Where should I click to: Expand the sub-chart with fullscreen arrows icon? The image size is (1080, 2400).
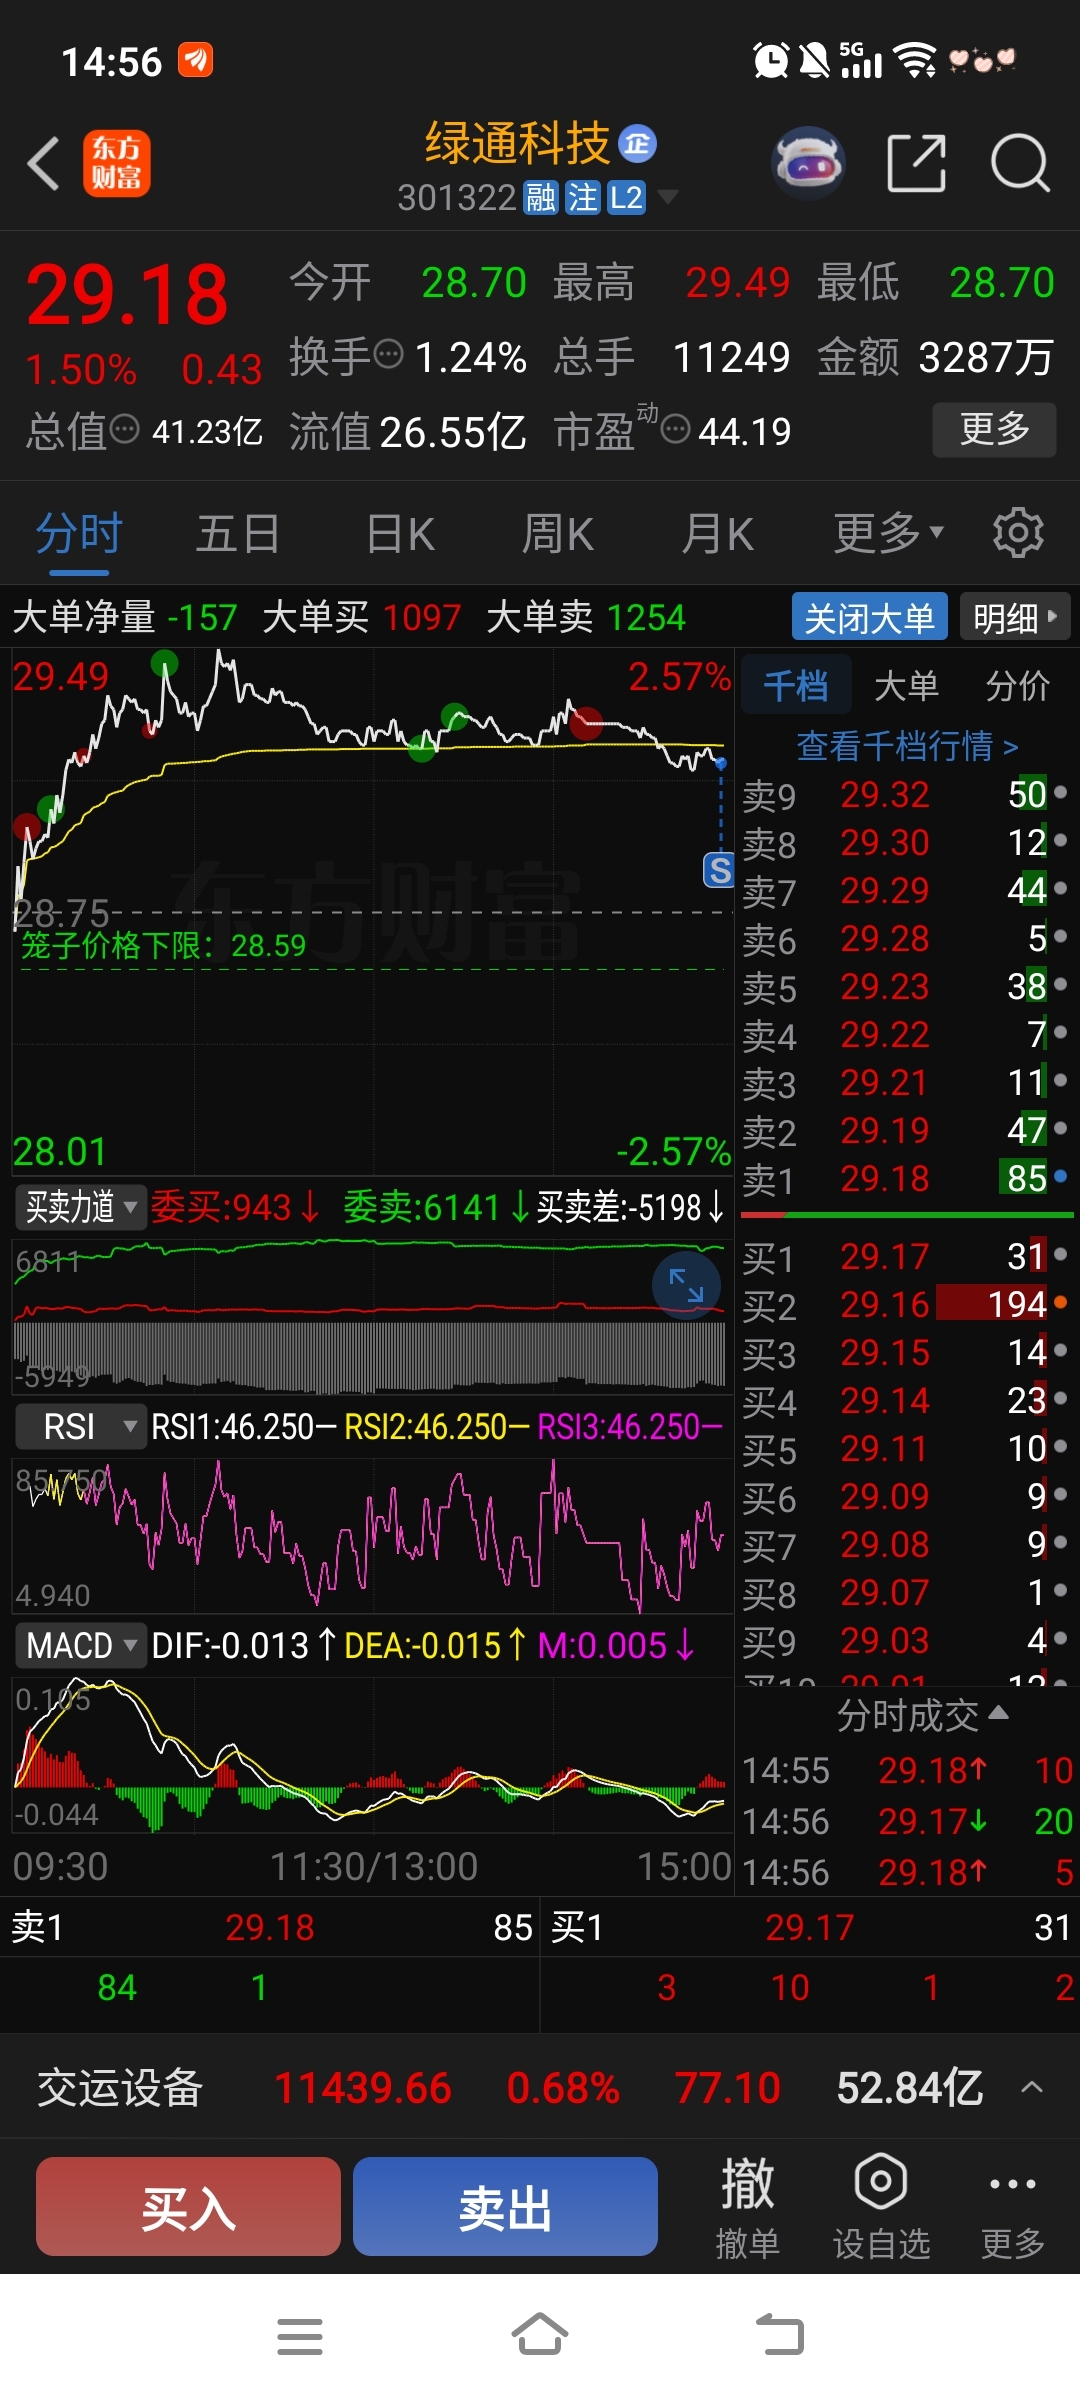[x=686, y=1286]
